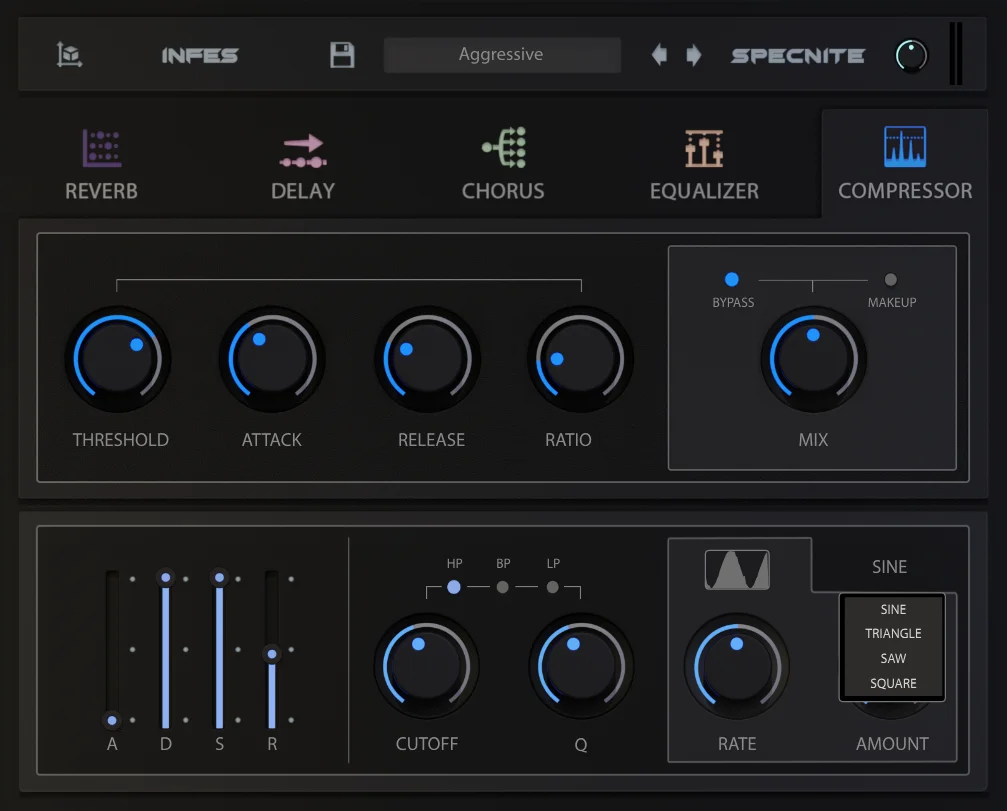Click the envelope D slider handle

166,577
